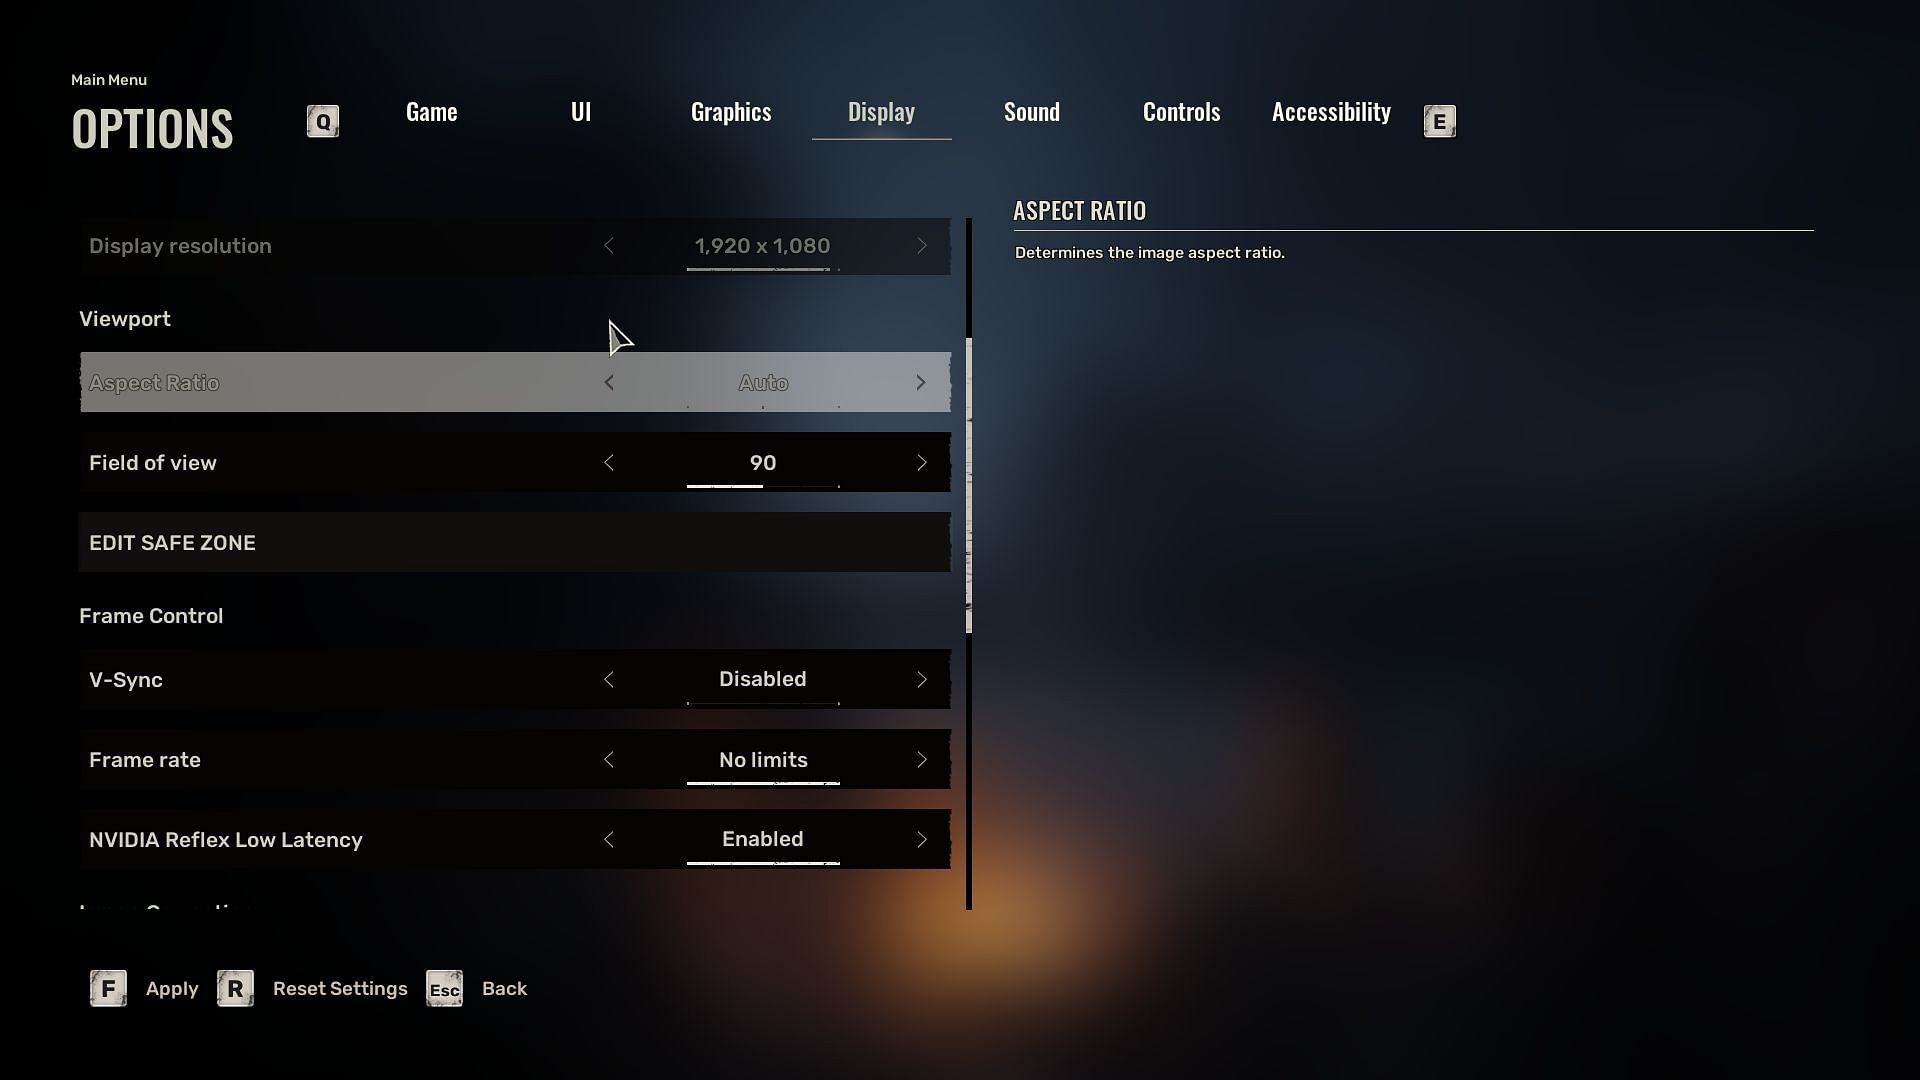Select the Display tab
Viewport: 1920px width, 1080px height.
click(x=881, y=111)
